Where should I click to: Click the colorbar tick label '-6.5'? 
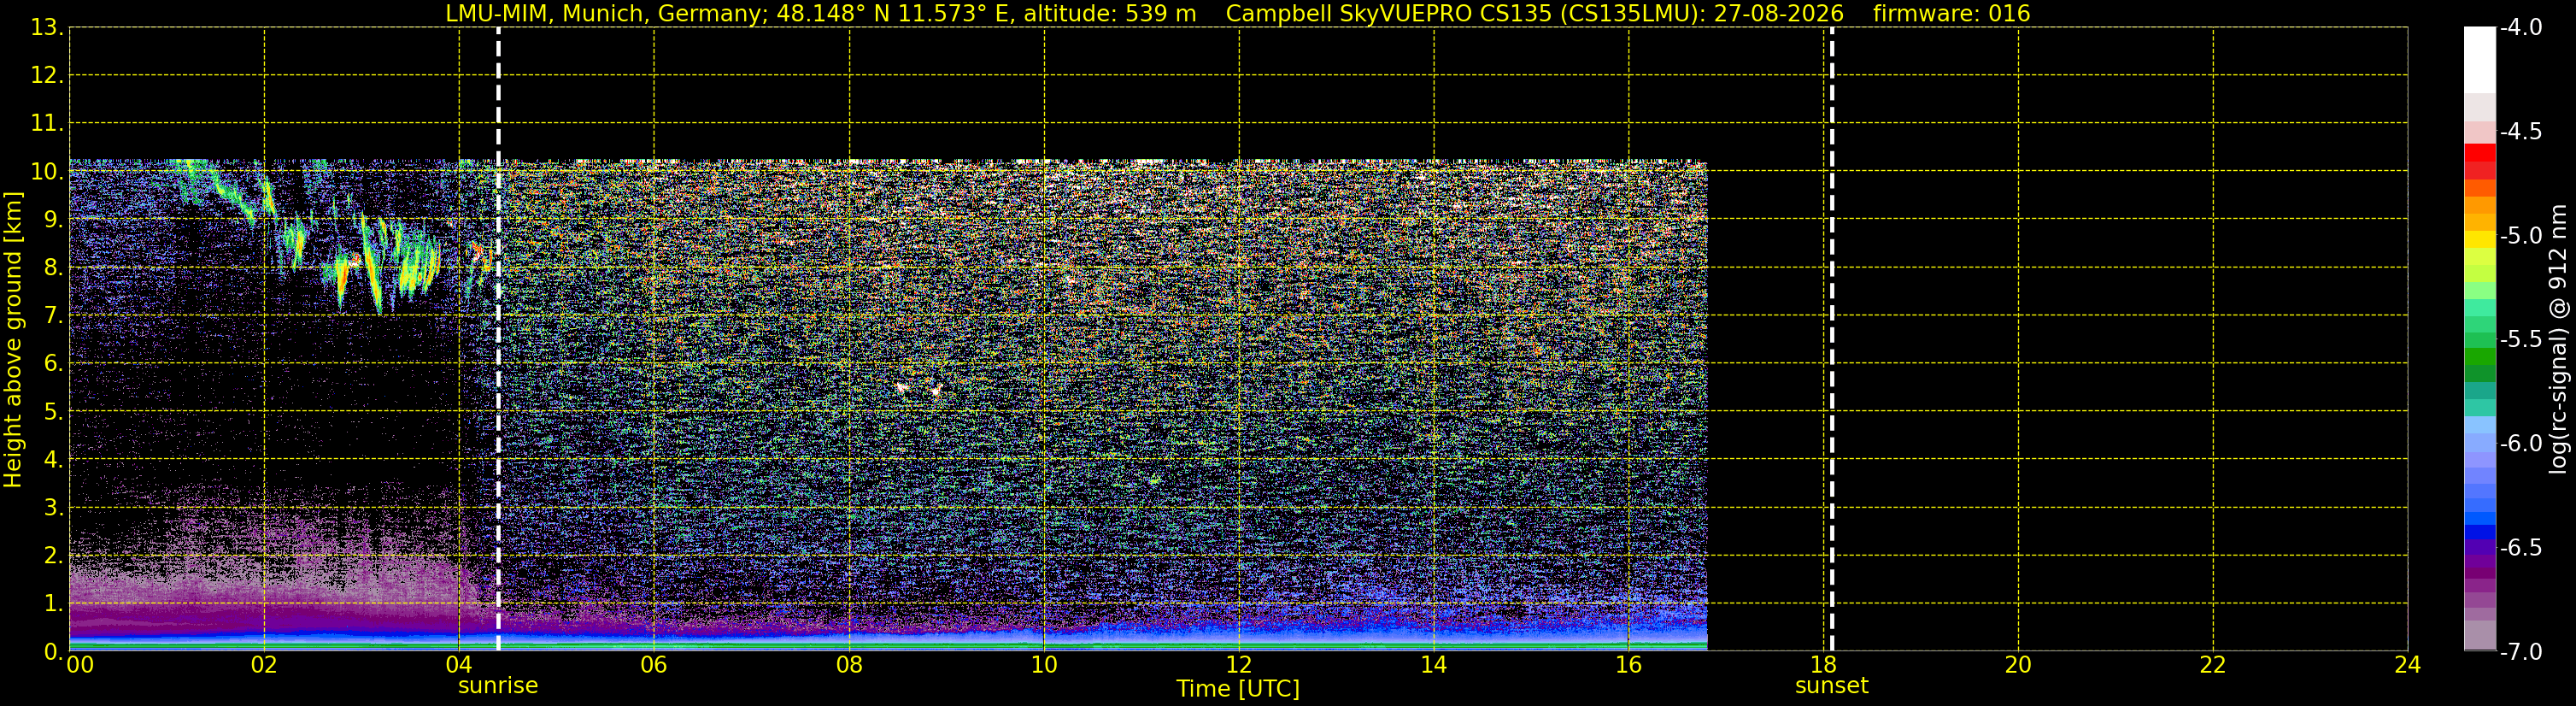click(2520, 548)
